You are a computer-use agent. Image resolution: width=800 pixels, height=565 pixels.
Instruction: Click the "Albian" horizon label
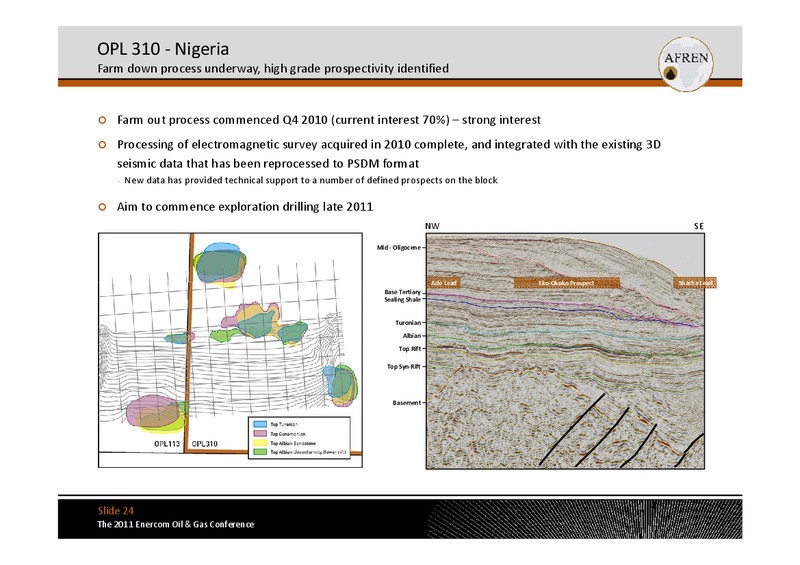[412, 336]
